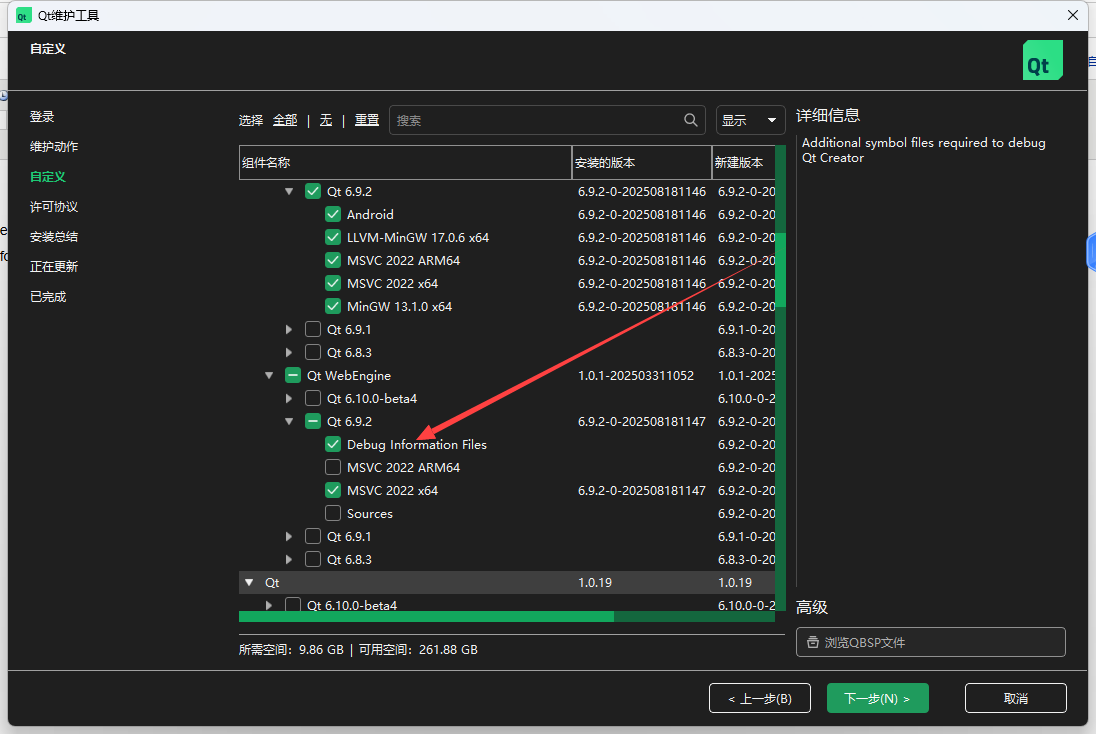Toggle the Qt WebEngine partial checkbox

293,375
